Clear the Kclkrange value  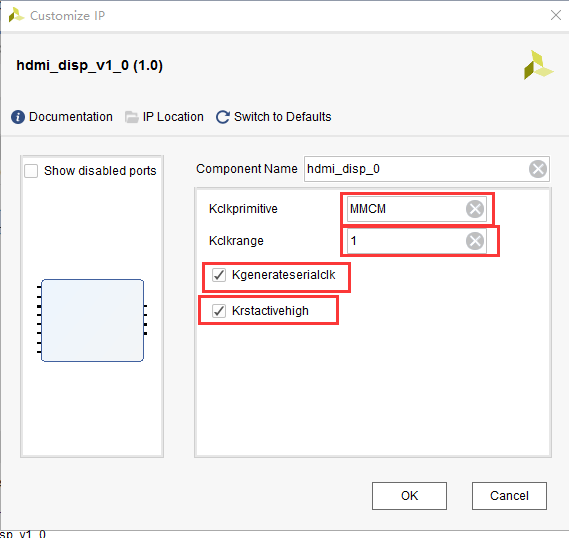[x=475, y=241]
